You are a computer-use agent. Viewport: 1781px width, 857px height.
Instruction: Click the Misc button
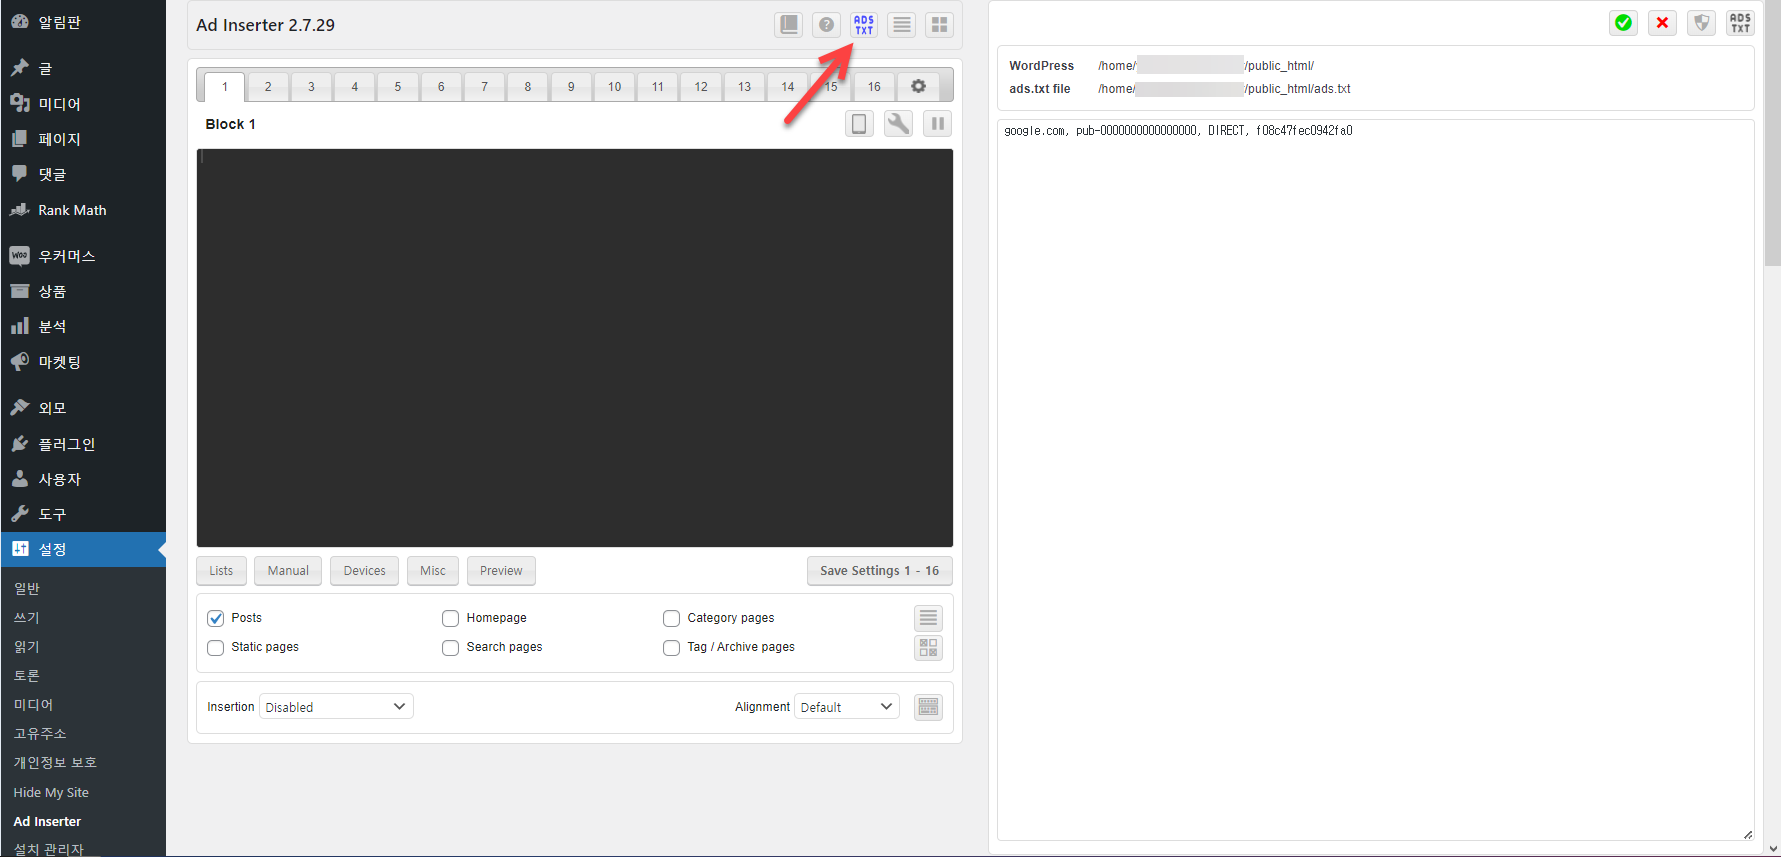pos(433,571)
